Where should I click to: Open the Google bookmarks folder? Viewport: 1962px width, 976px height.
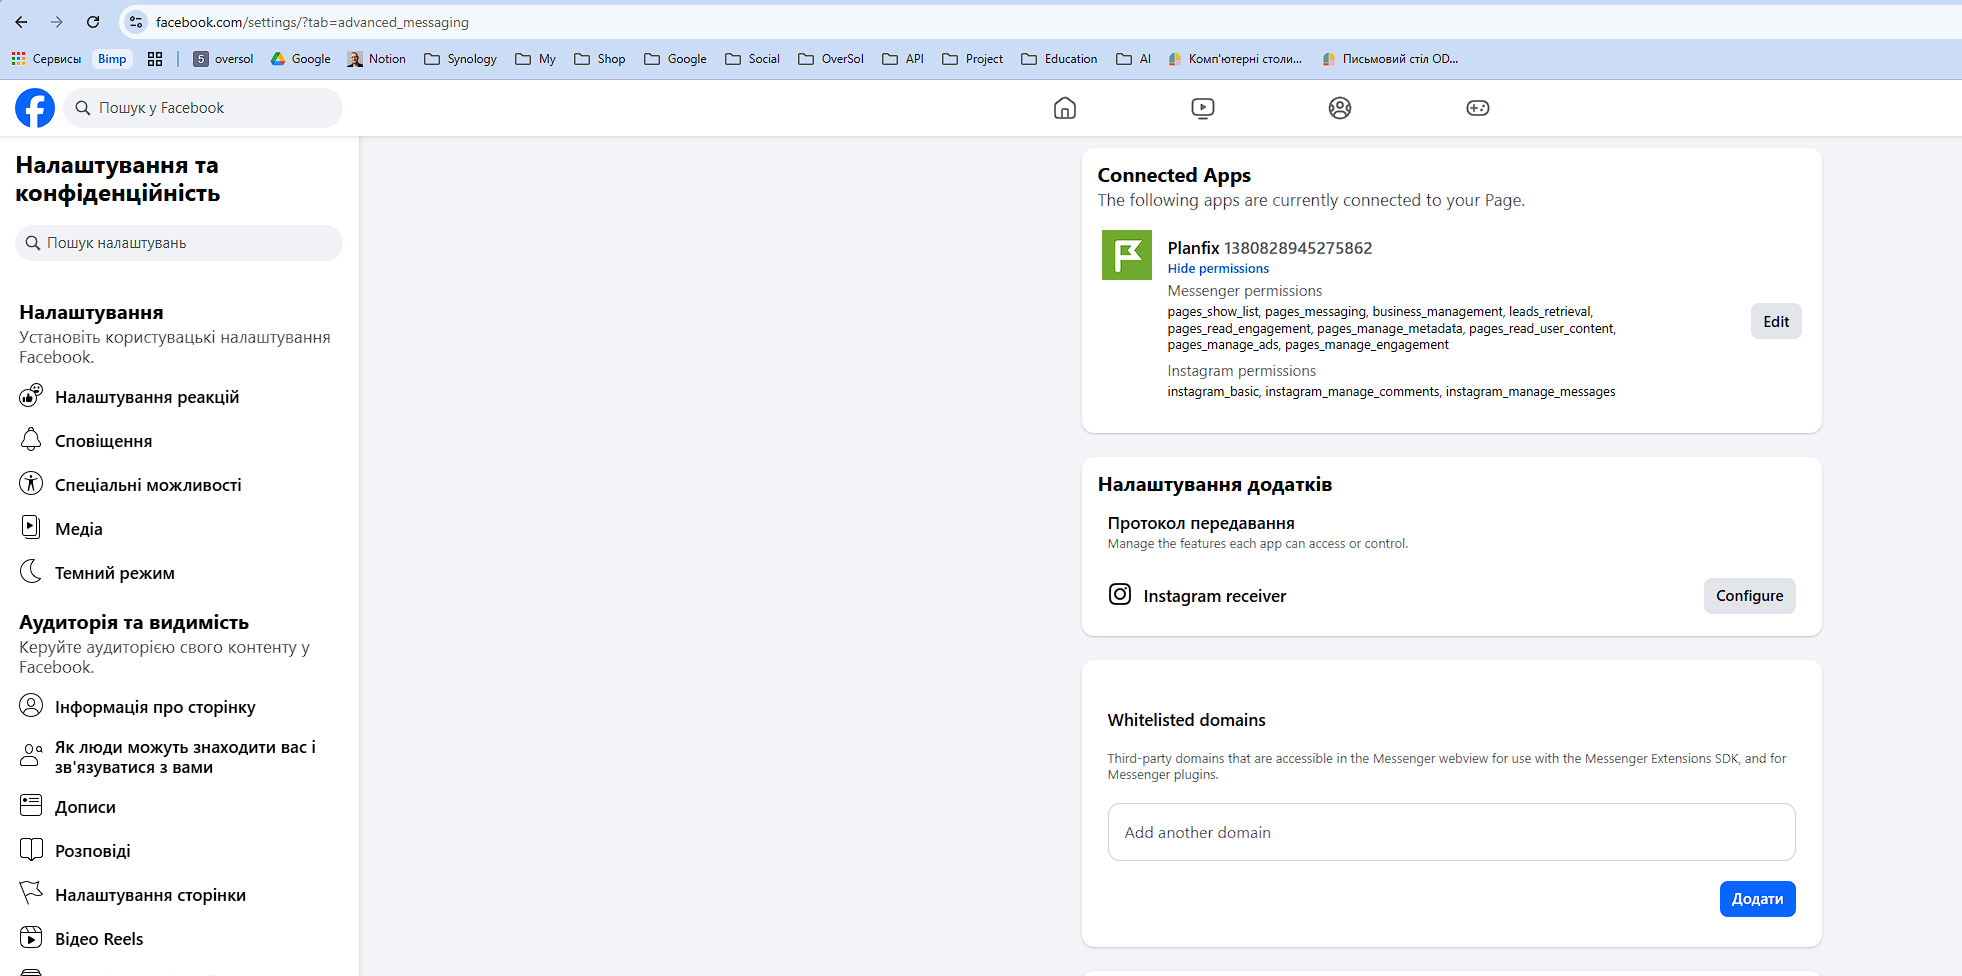pos(675,59)
